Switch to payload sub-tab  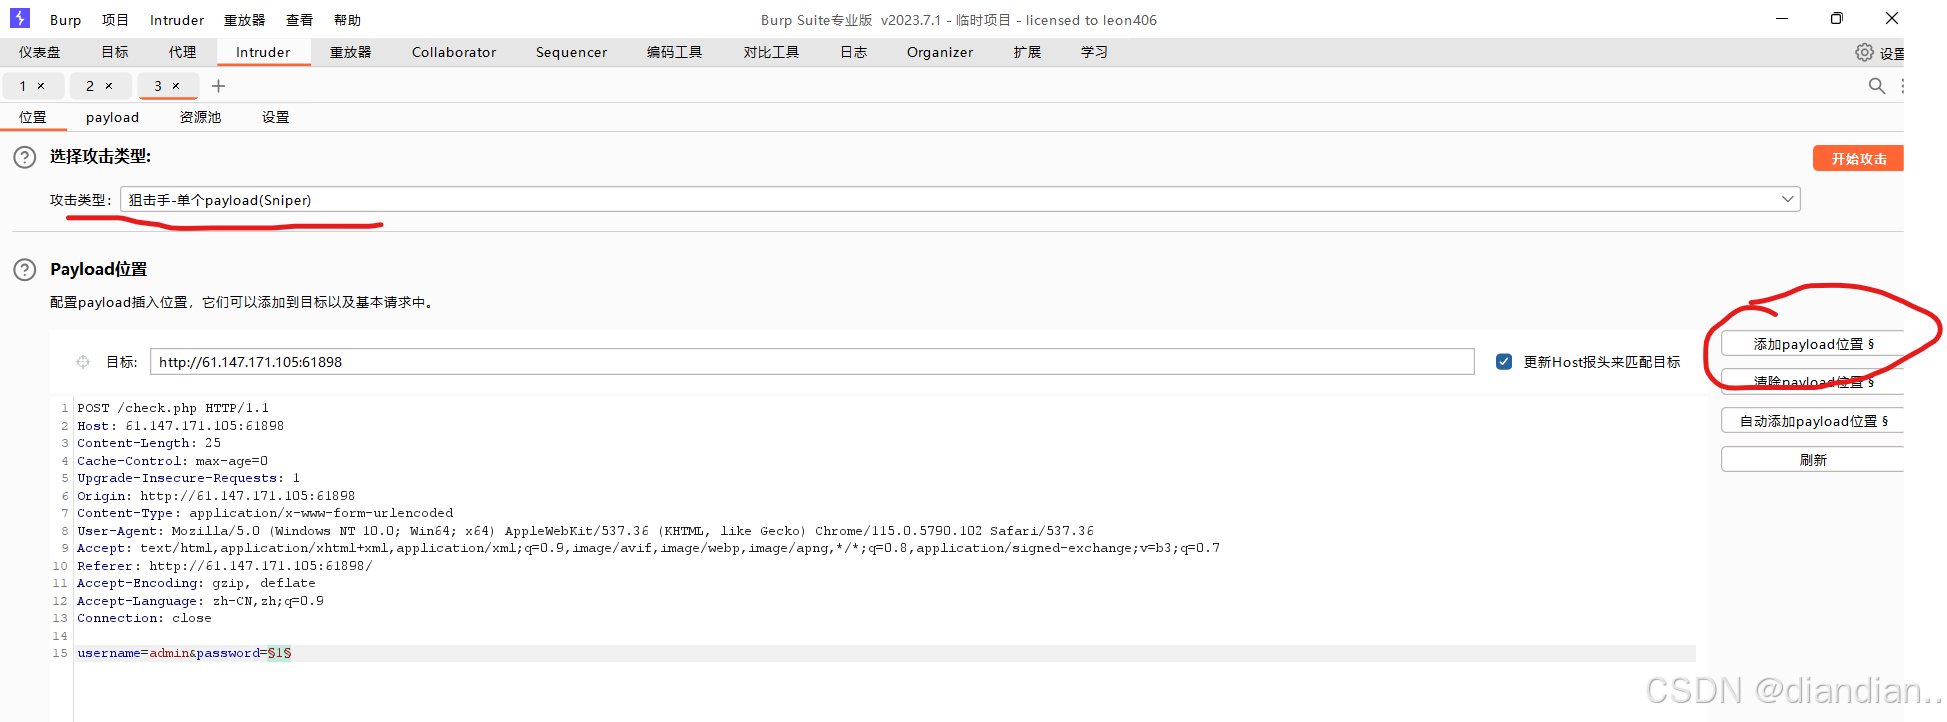click(112, 117)
